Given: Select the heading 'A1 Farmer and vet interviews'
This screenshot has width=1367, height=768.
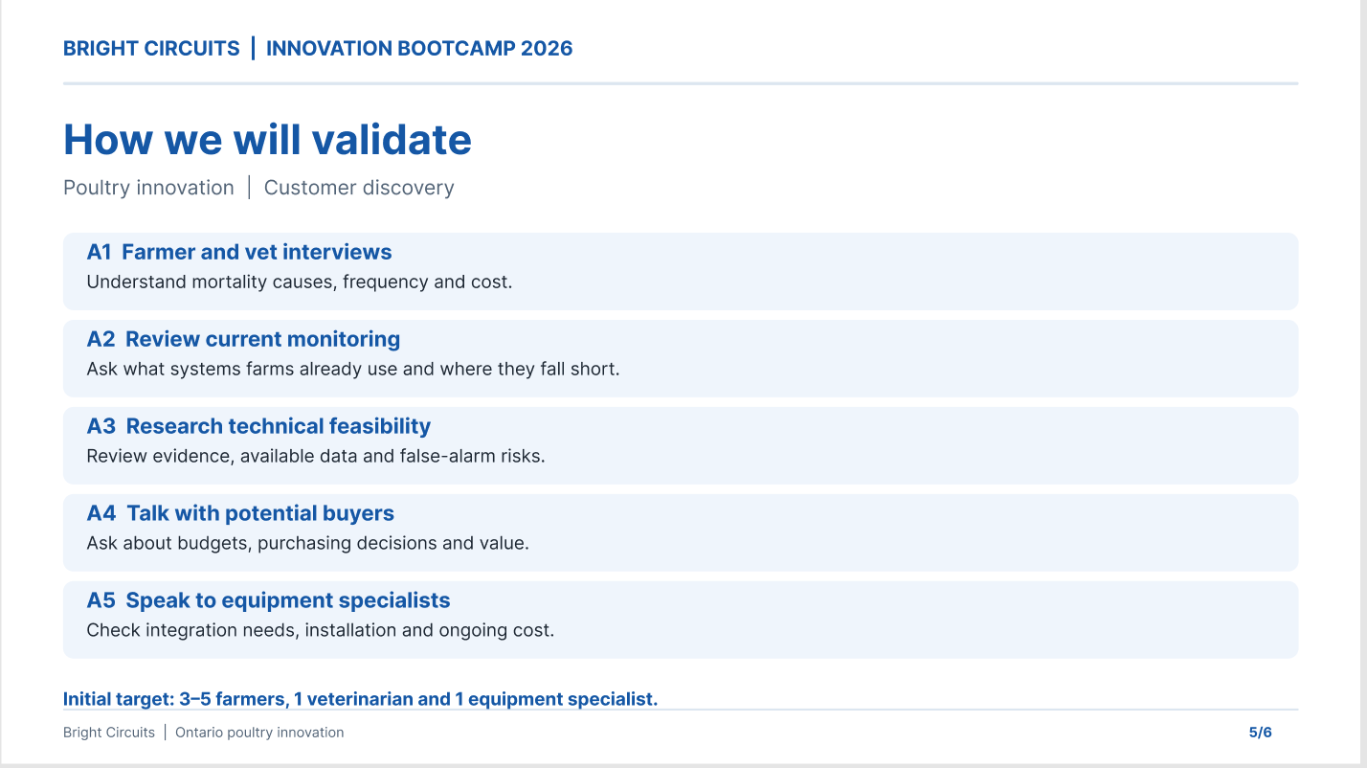Looking at the screenshot, I should click(x=239, y=252).
